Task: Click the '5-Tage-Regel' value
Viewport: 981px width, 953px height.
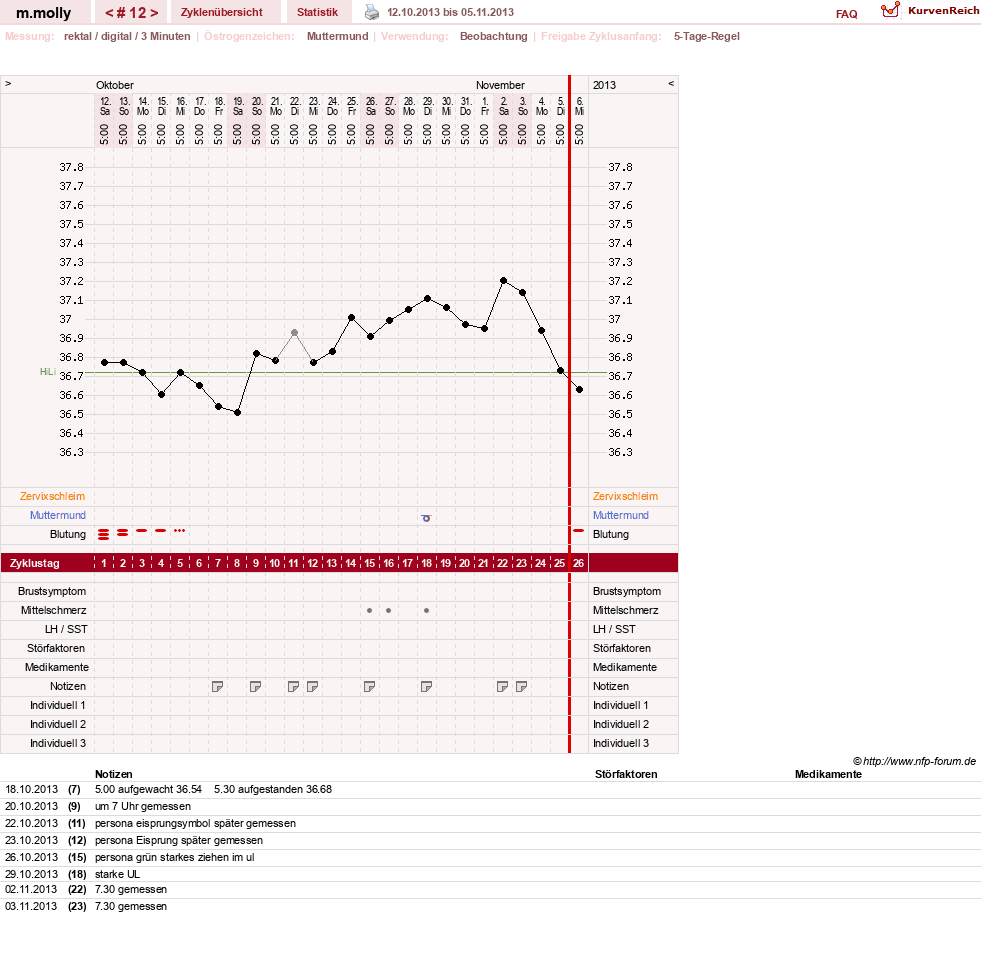Action: (706, 36)
